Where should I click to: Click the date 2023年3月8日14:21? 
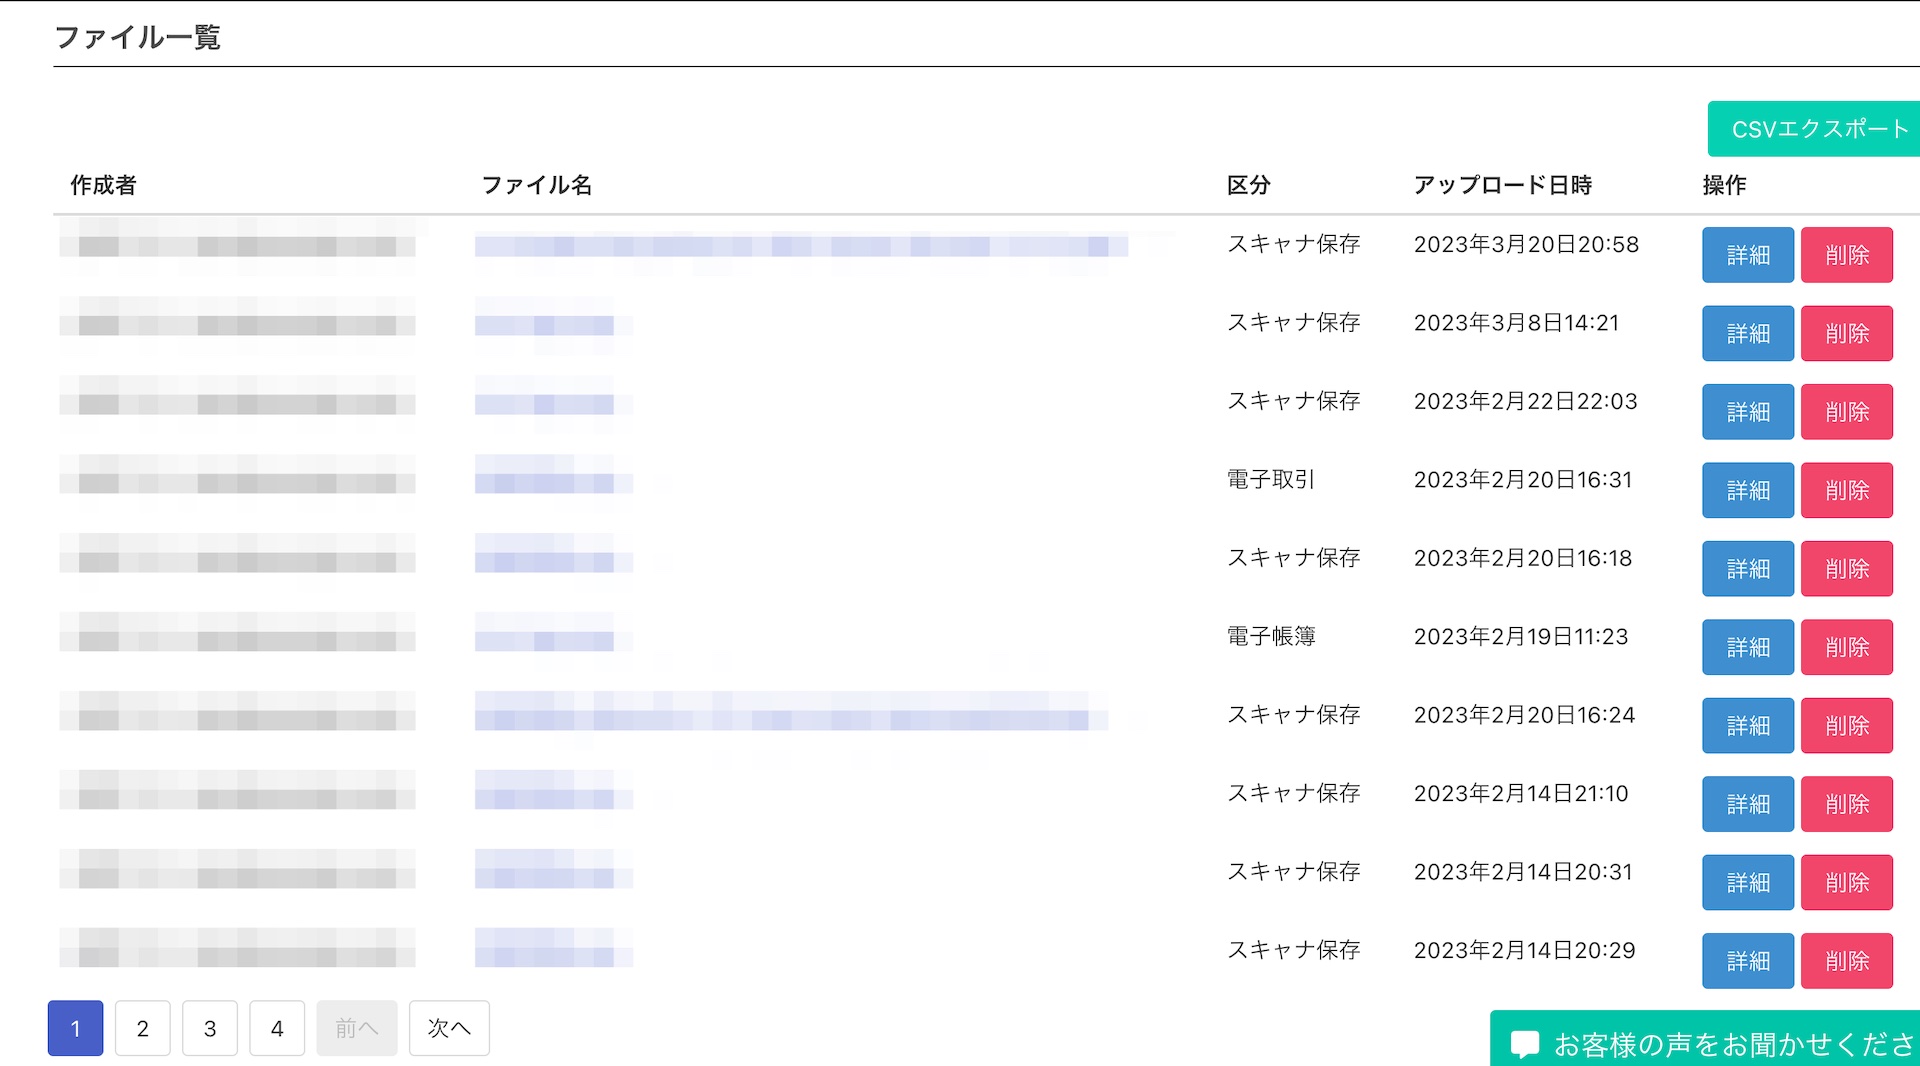click(x=1516, y=323)
